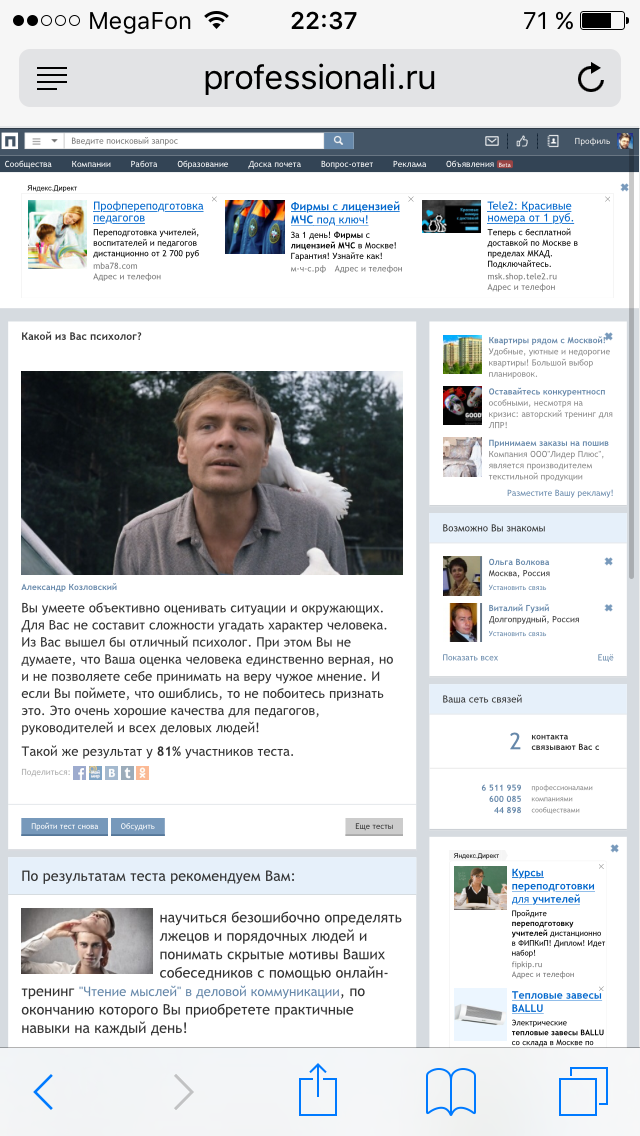This screenshot has height=1136, width=640.
Task: Tap the Safari reload page icon
Action: coord(591,78)
